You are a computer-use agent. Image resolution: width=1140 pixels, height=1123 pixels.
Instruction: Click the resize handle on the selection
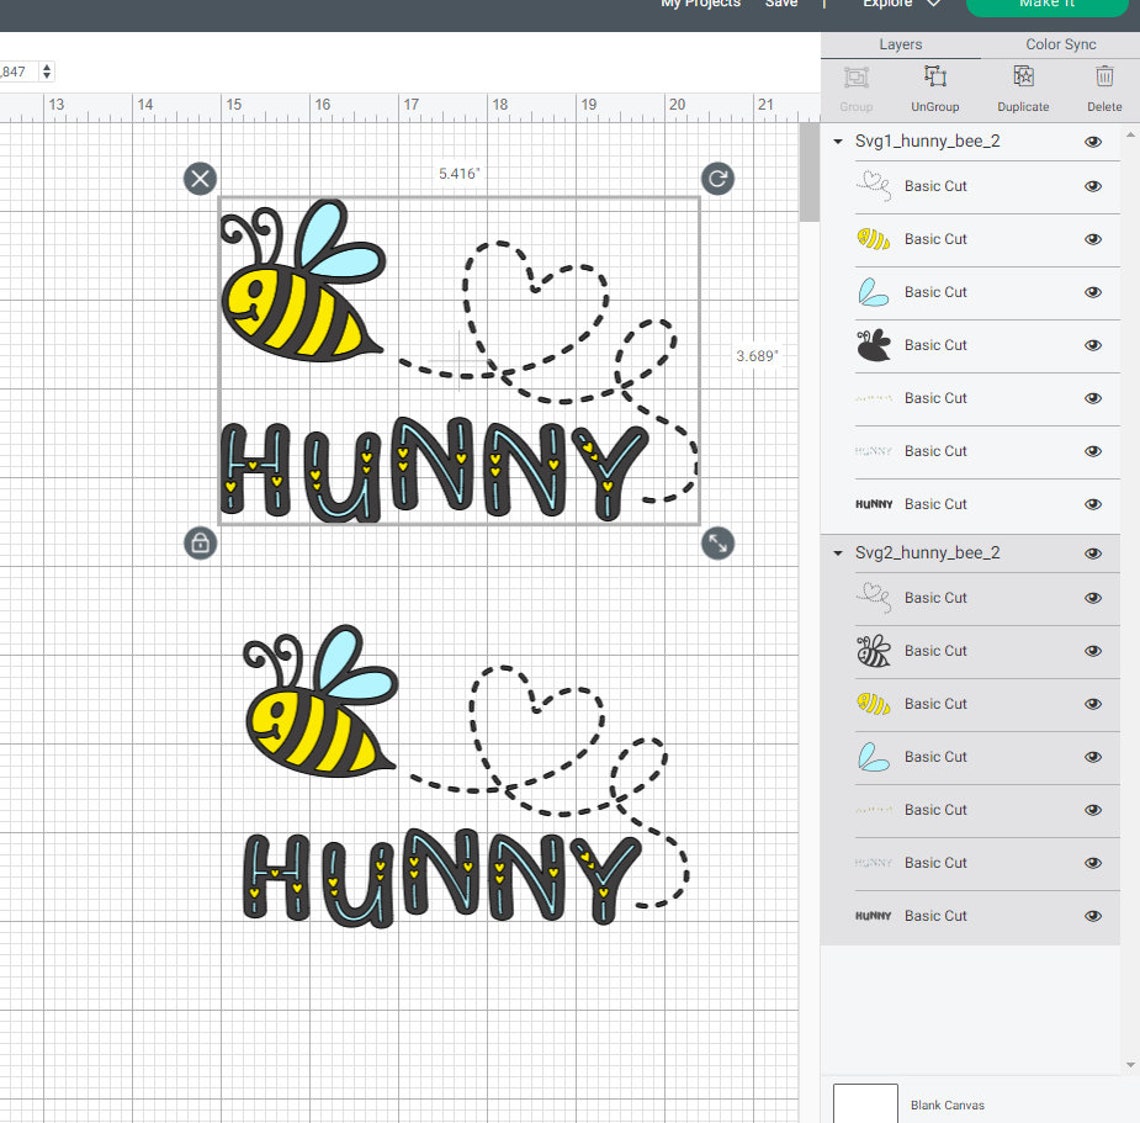[x=717, y=545]
